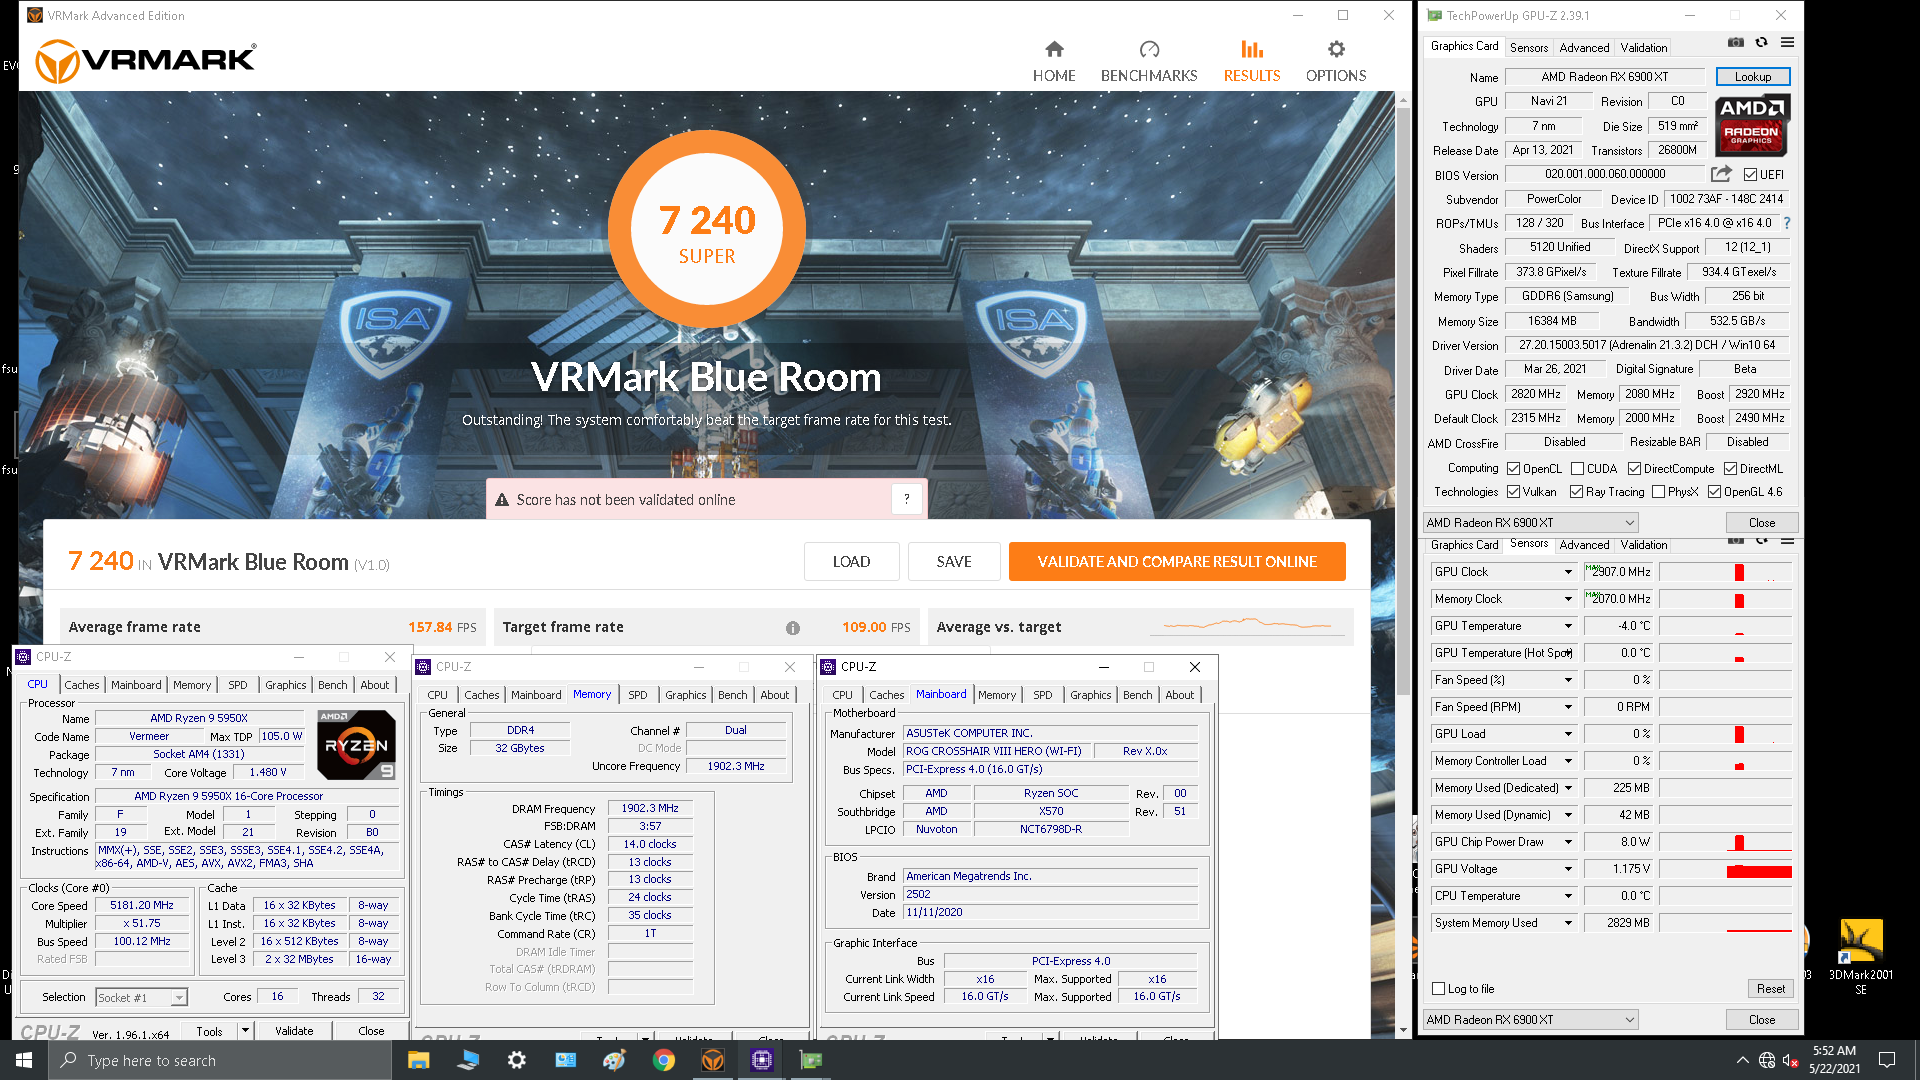Toggle the OpenCL checkbox
Image resolution: width=1920 pixels, height=1080 pixels.
pos(1514,469)
